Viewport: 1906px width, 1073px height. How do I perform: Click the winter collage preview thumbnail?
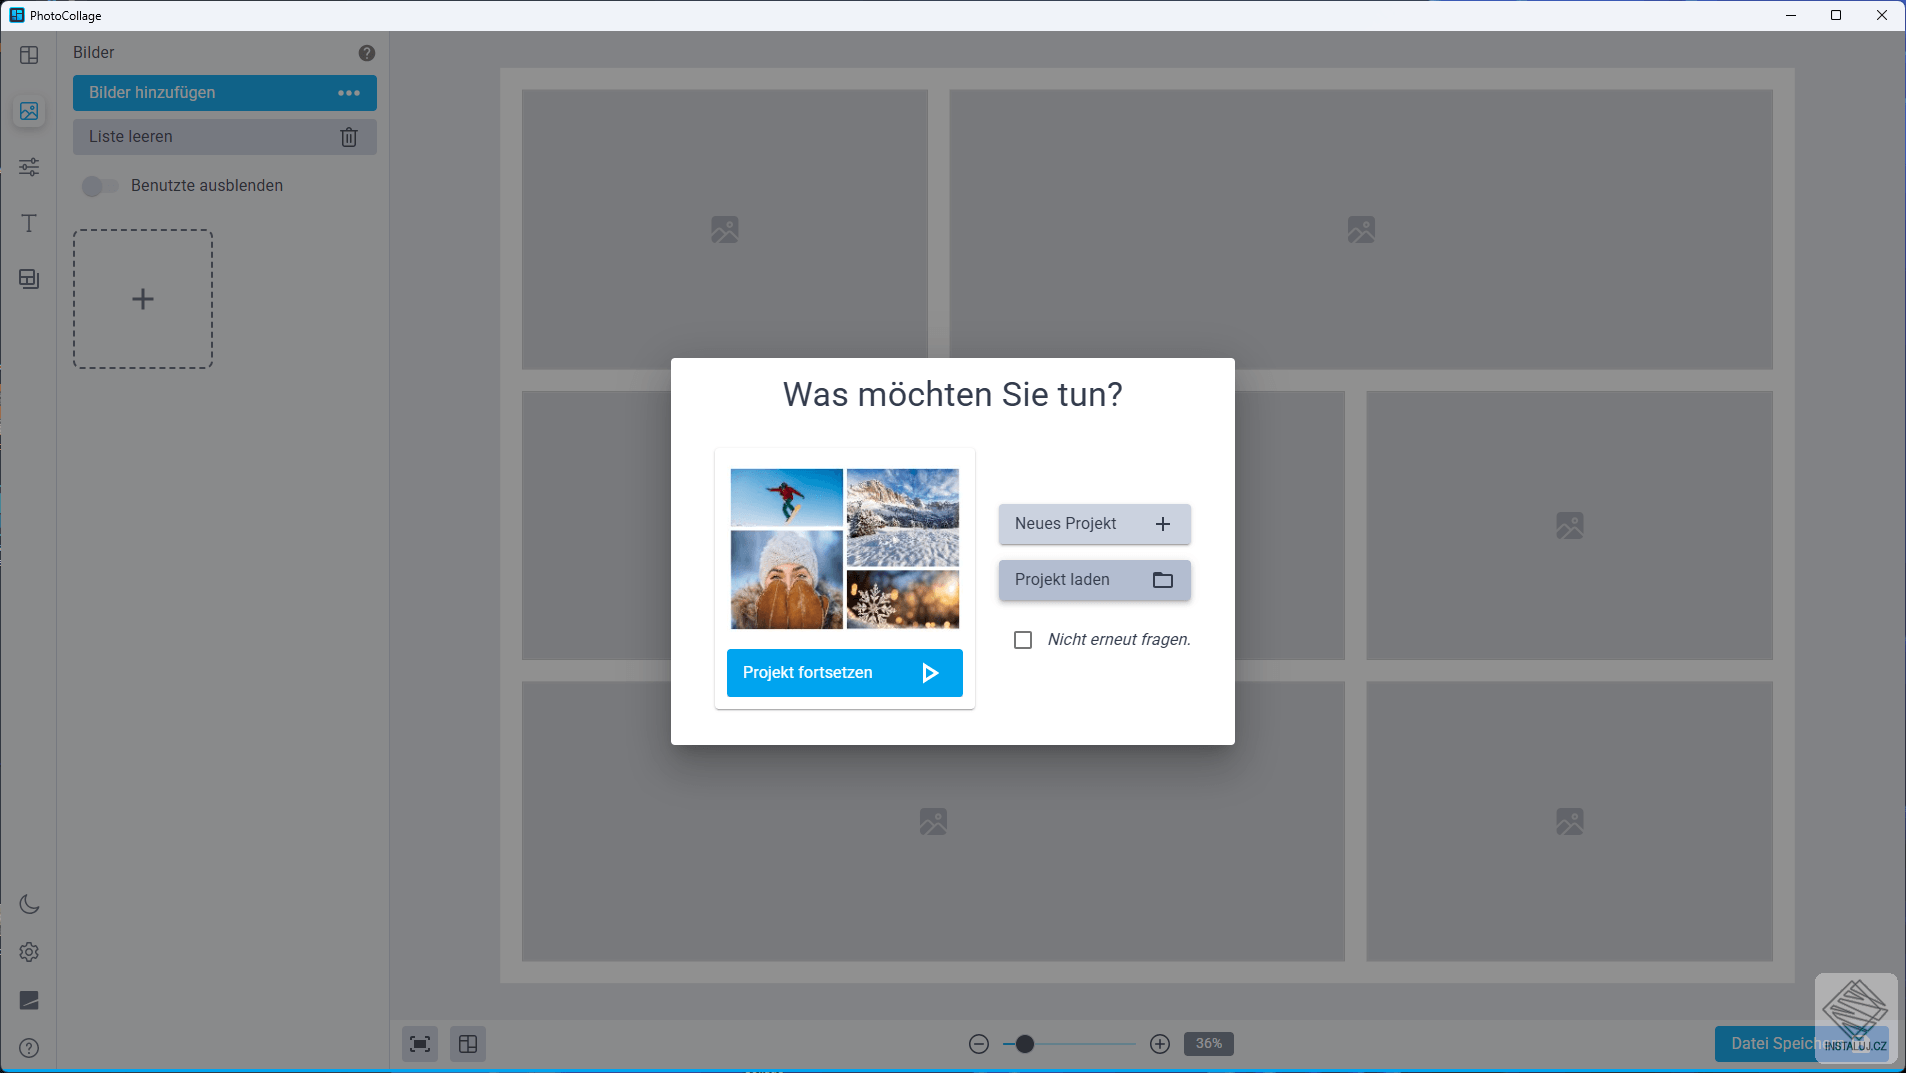[x=845, y=549]
